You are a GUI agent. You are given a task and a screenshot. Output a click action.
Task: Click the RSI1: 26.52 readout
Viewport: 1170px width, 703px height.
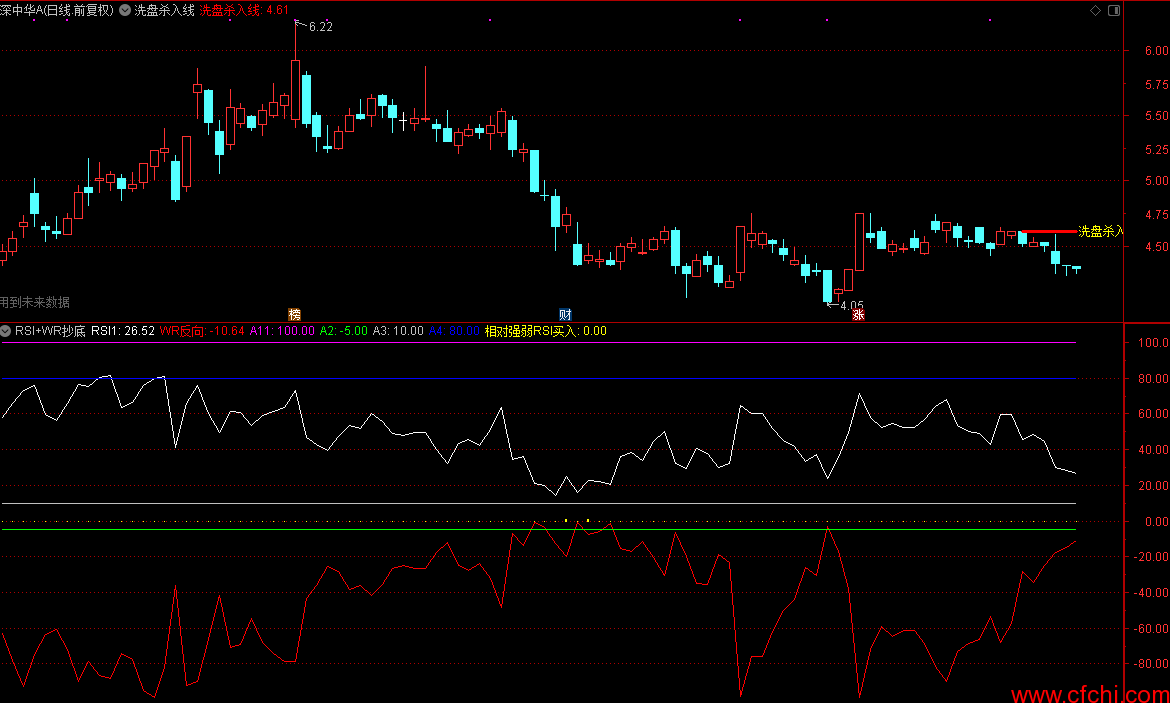coord(123,331)
